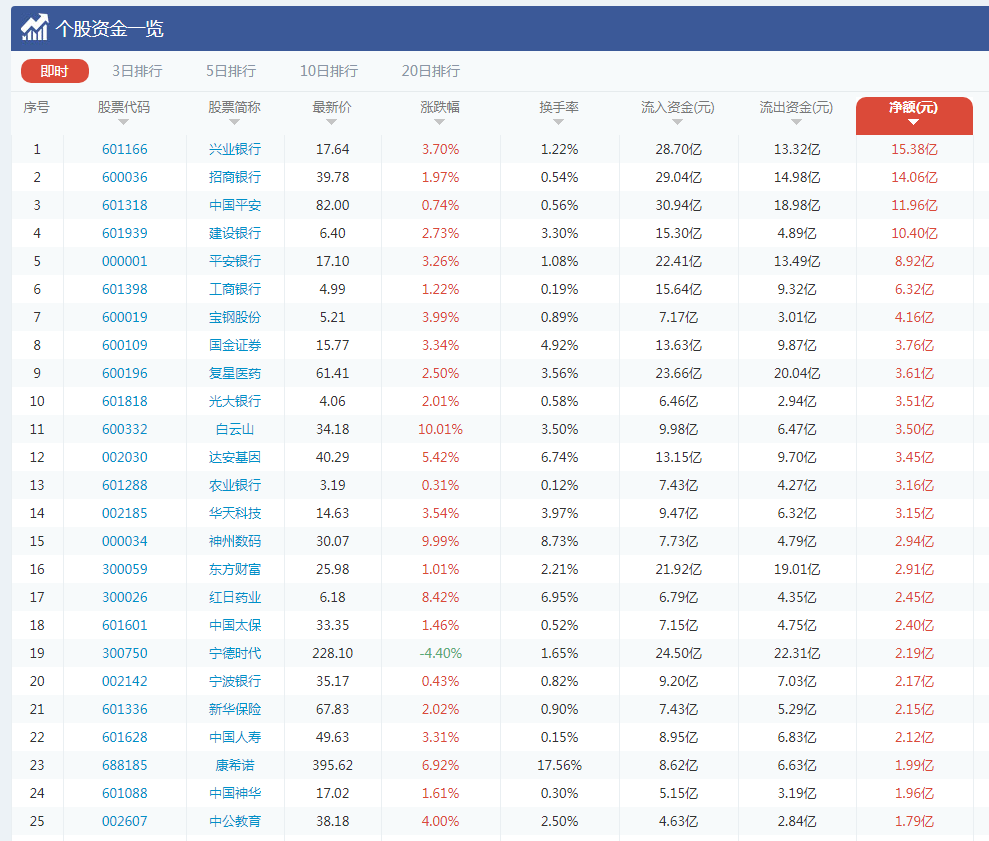The width and height of the screenshot is (989, 841).
Task: View the 20日排行 tab
Action: (x=431, y=71)
